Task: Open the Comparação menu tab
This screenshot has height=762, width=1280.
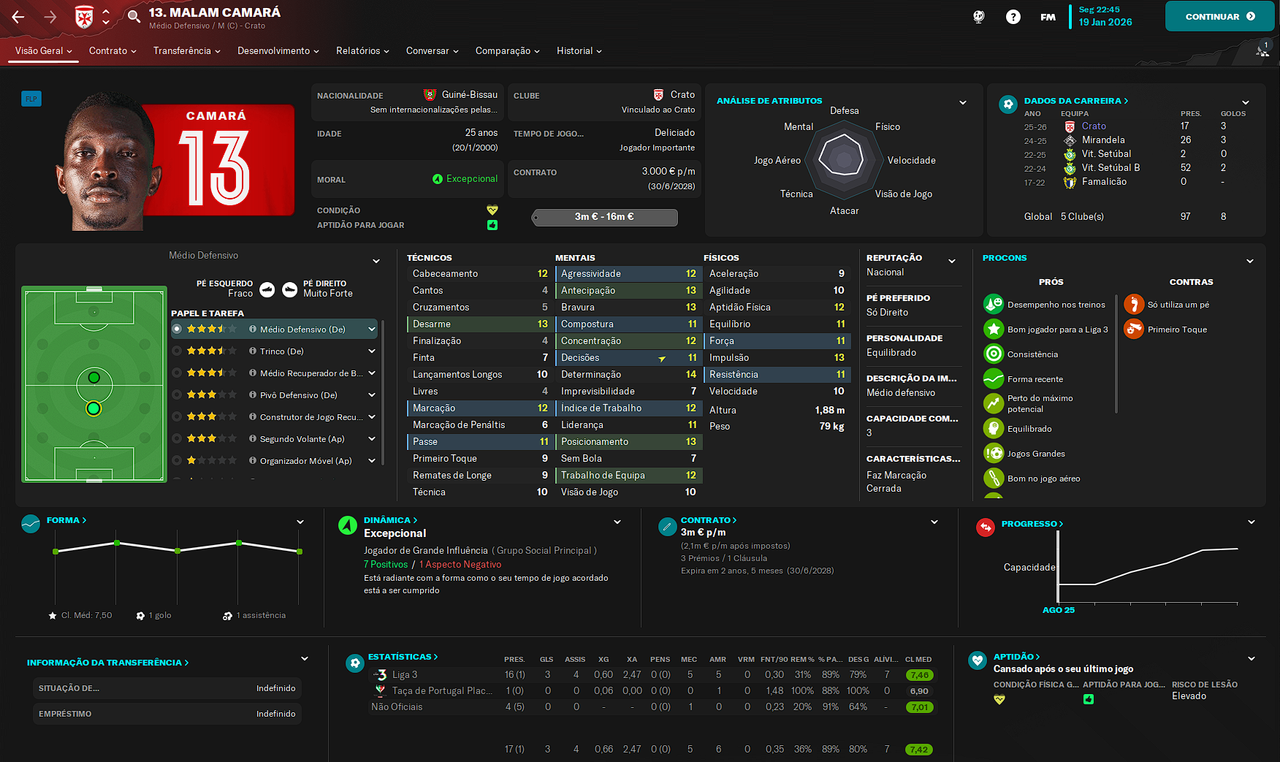Action: click(507, 51)
